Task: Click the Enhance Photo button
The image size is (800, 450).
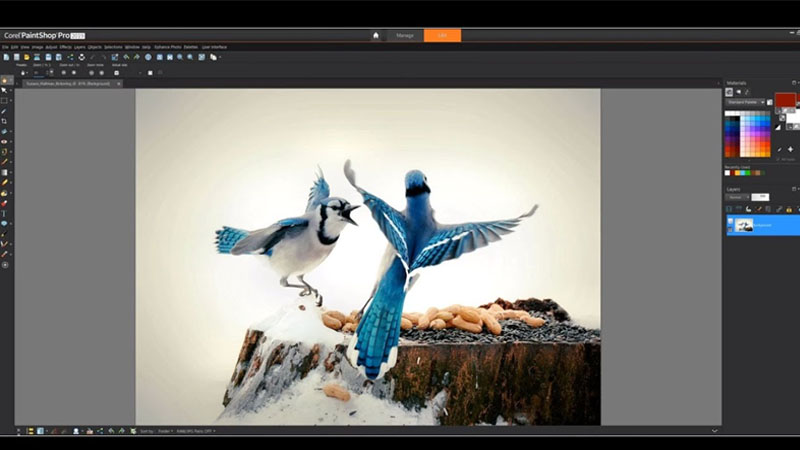Action: [x=167, y=47]
